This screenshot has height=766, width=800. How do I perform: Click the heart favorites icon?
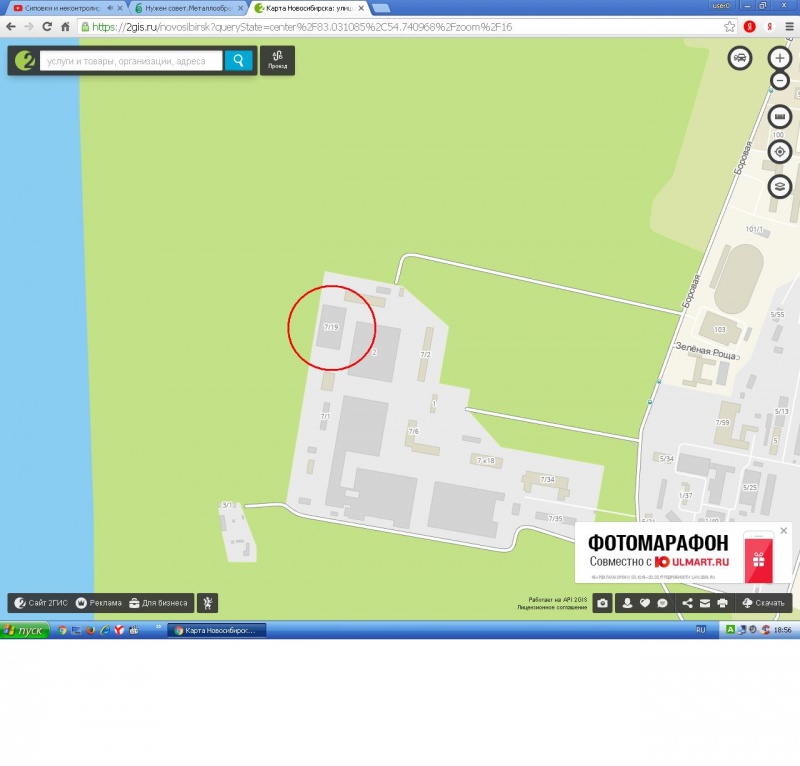(x=645, y=603)
